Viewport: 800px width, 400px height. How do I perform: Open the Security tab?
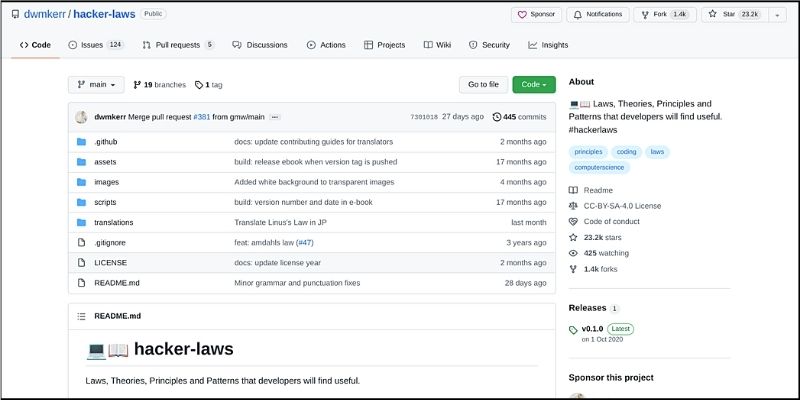(x=489, y=45)
